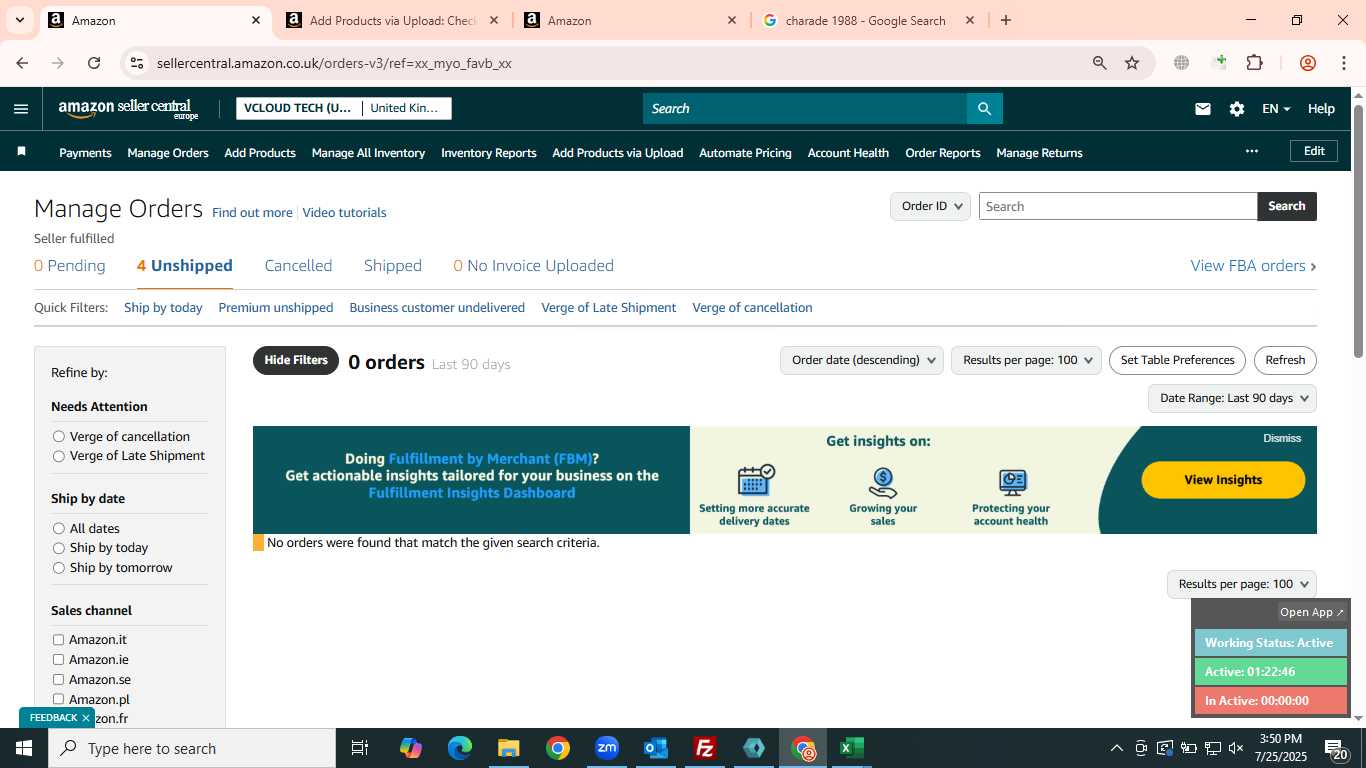Open the View FBA orders link

pos(1253,265)
